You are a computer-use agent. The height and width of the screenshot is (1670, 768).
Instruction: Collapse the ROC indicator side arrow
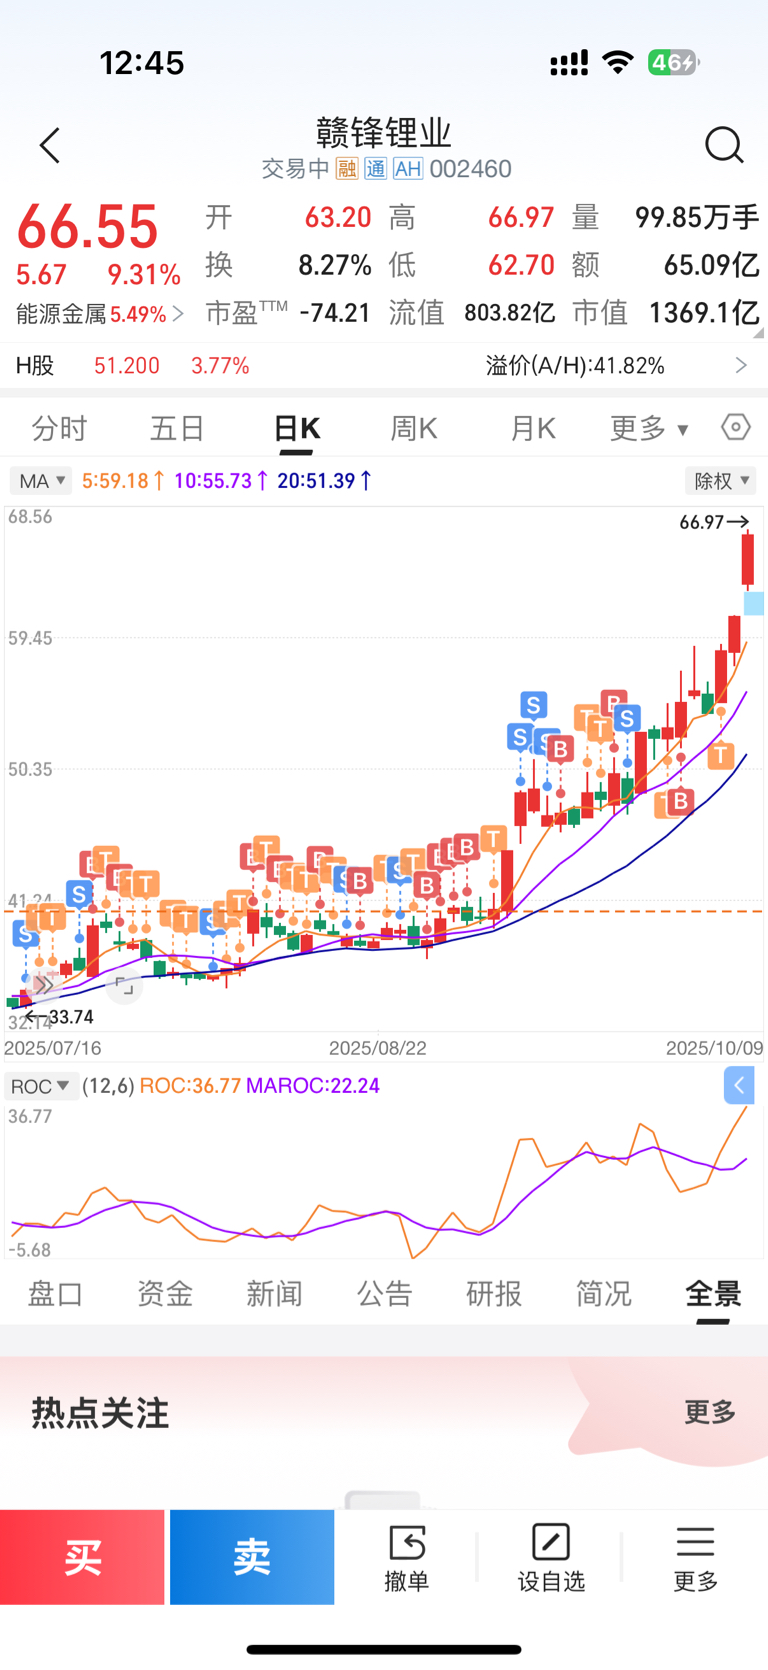739,1085
